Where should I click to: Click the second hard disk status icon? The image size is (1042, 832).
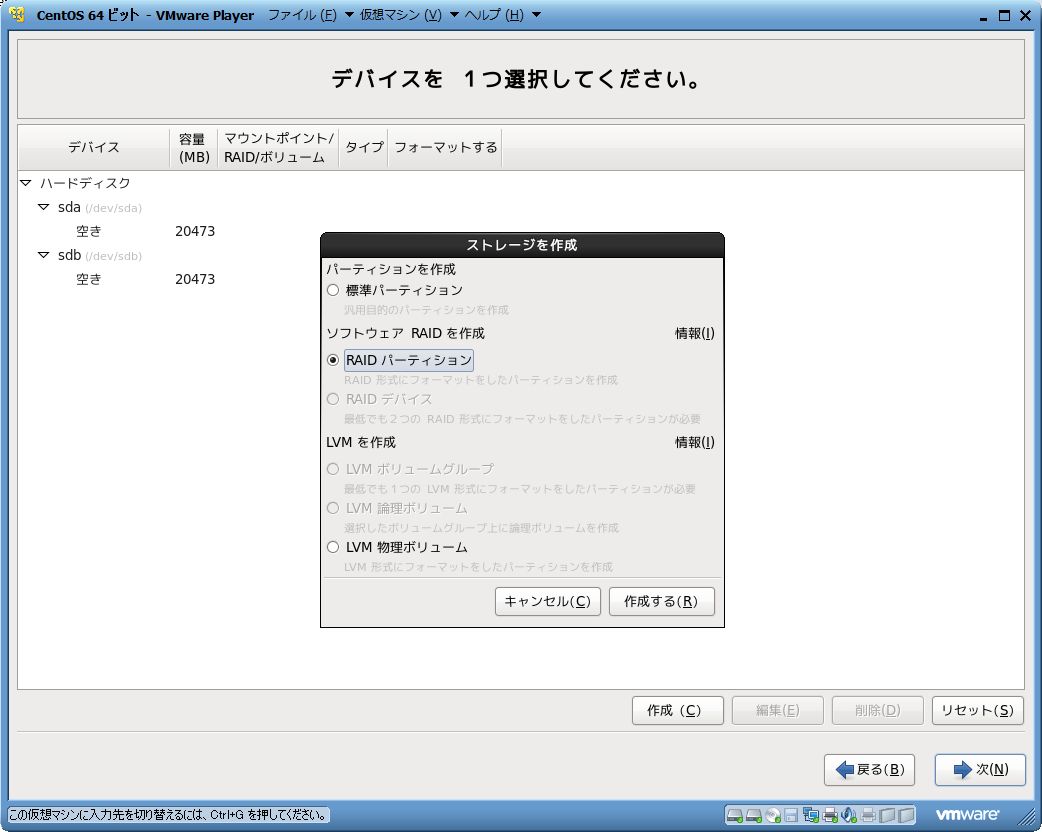[754, 815]
